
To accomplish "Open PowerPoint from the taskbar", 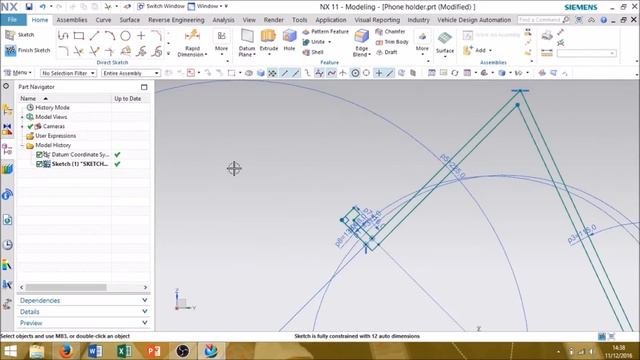I will (153, 351).
